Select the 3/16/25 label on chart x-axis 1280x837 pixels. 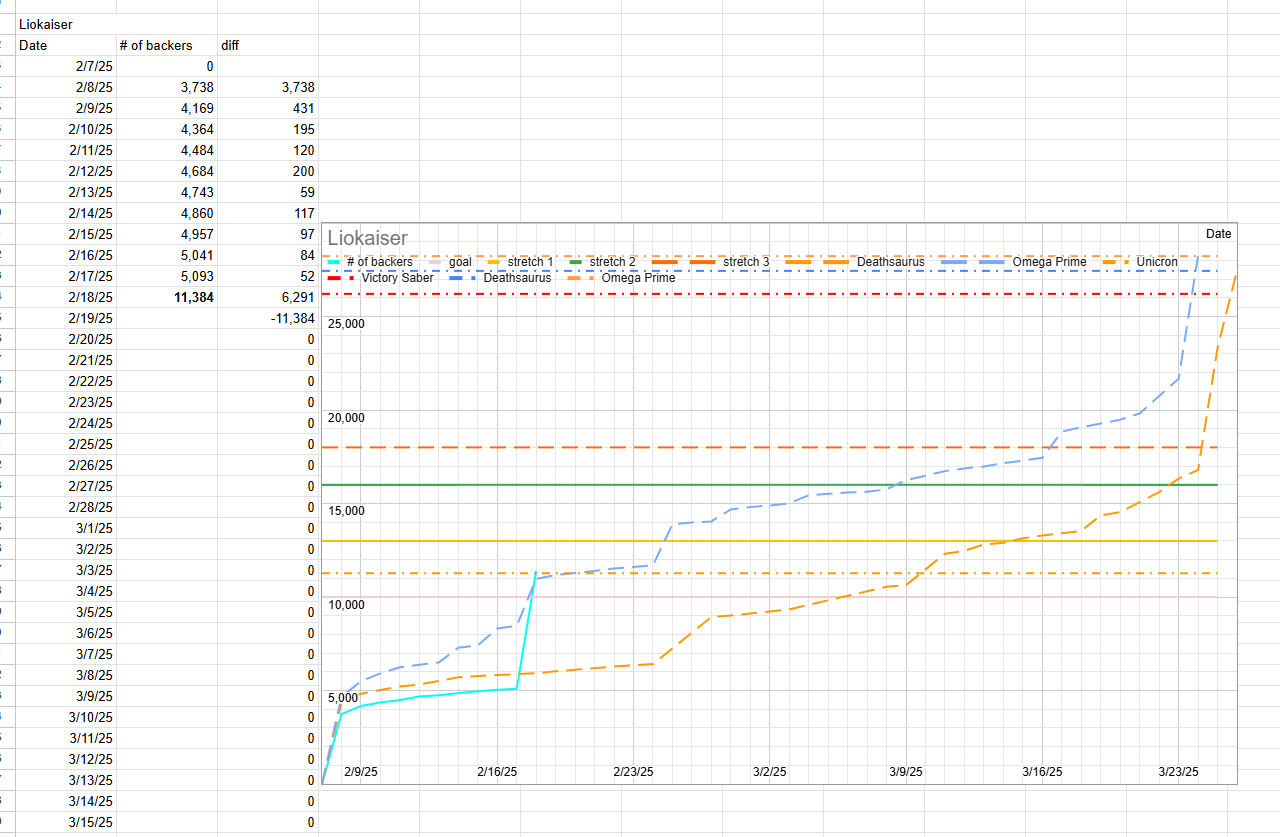pos(1042,772)
